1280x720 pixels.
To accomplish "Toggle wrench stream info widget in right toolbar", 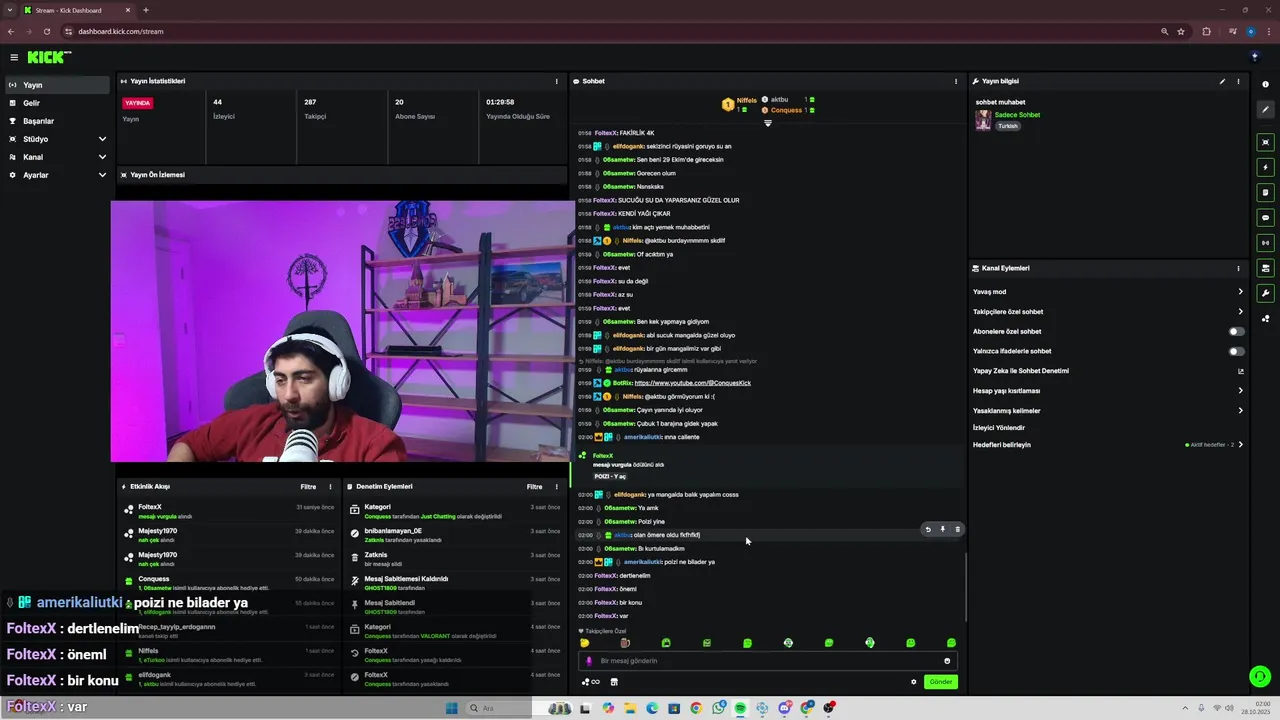I will coord(1265,293).
